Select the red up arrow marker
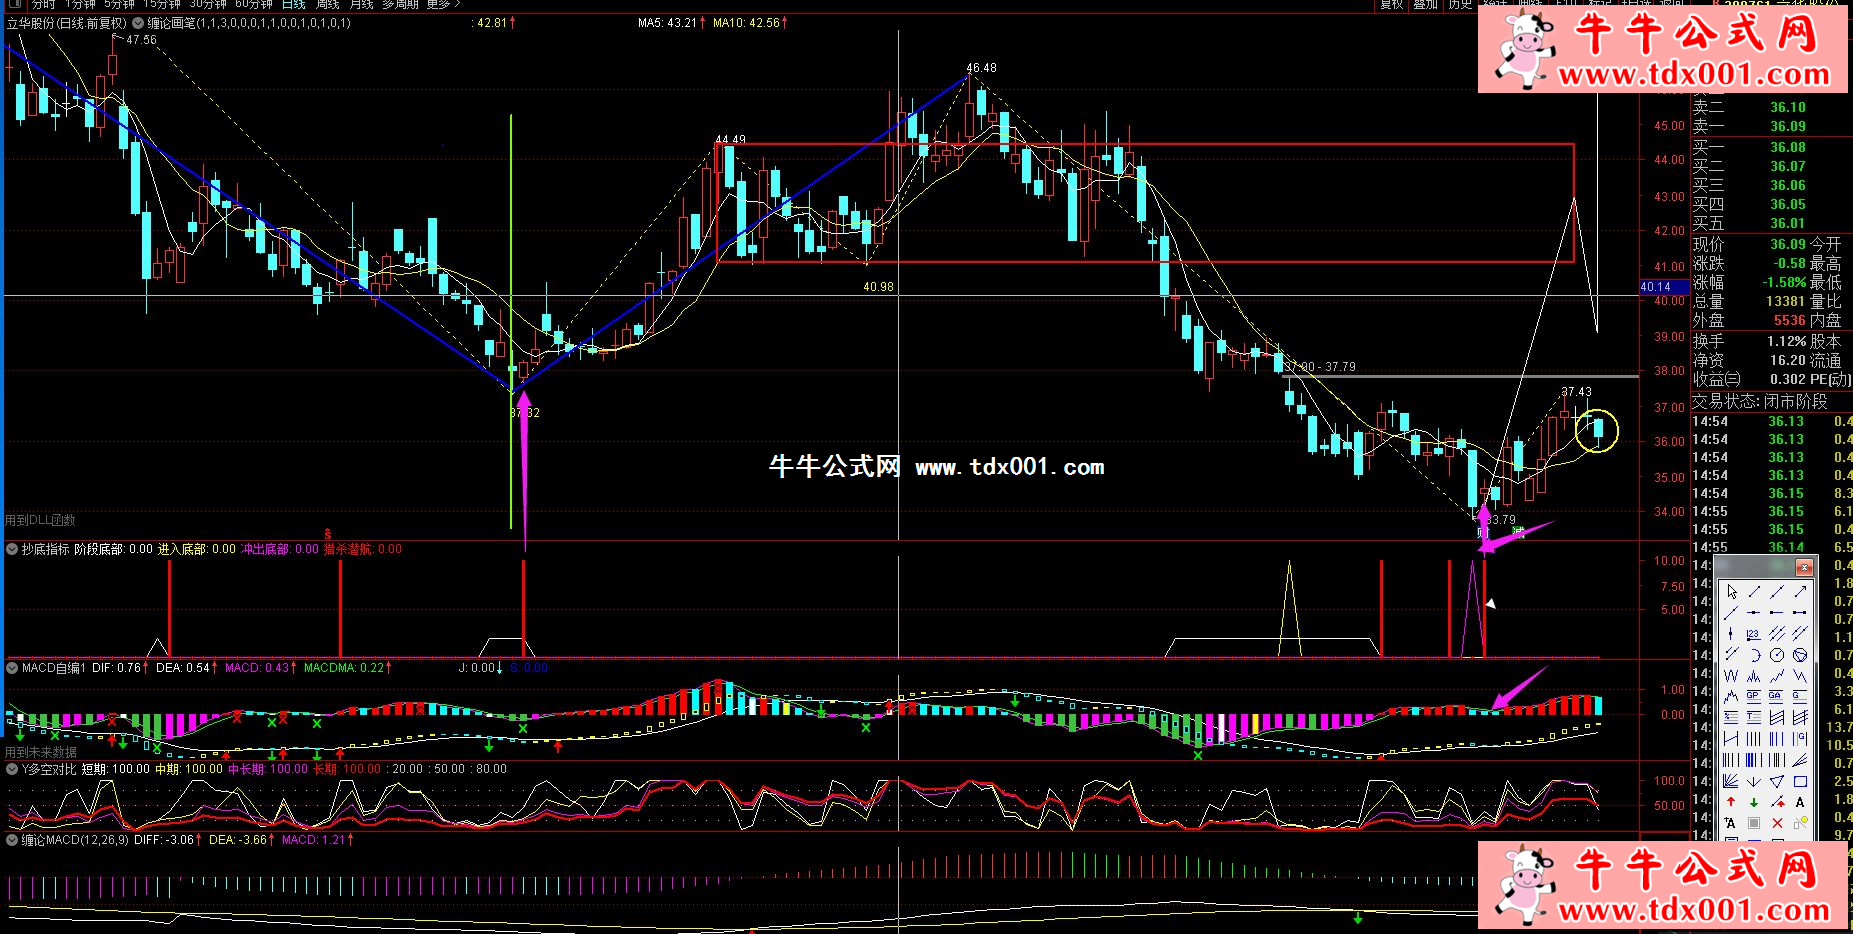Screen dimensions: 1853x934 [x=1732, y=802]
